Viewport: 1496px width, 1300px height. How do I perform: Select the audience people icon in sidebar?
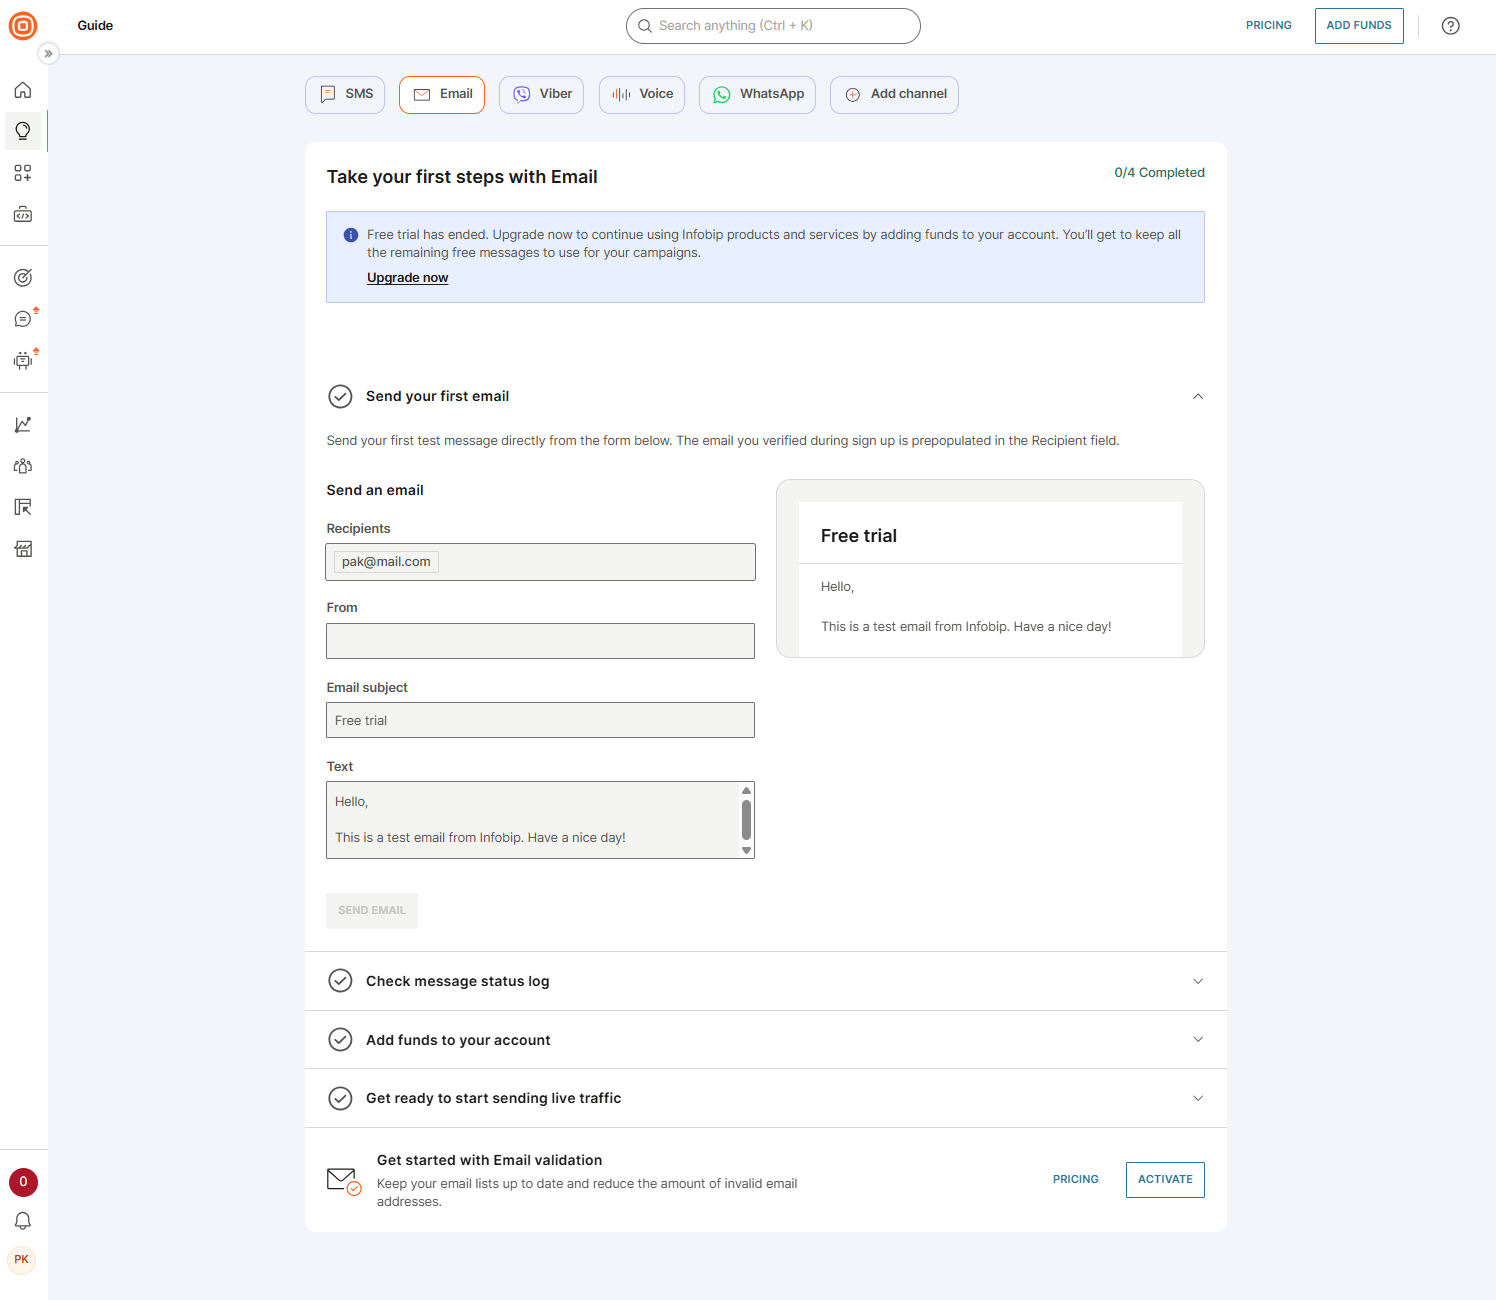tap(23, 466)
